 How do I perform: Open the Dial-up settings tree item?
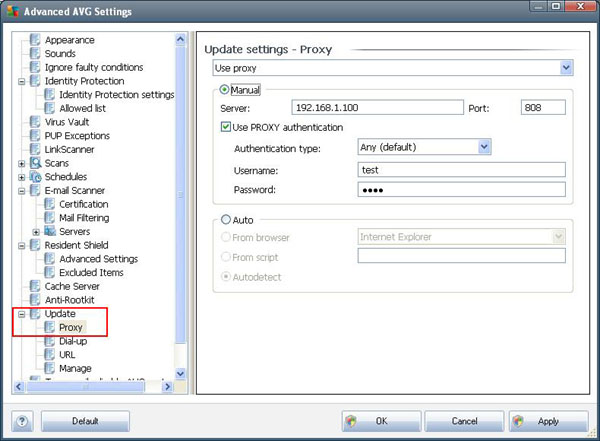pos(73,341)
